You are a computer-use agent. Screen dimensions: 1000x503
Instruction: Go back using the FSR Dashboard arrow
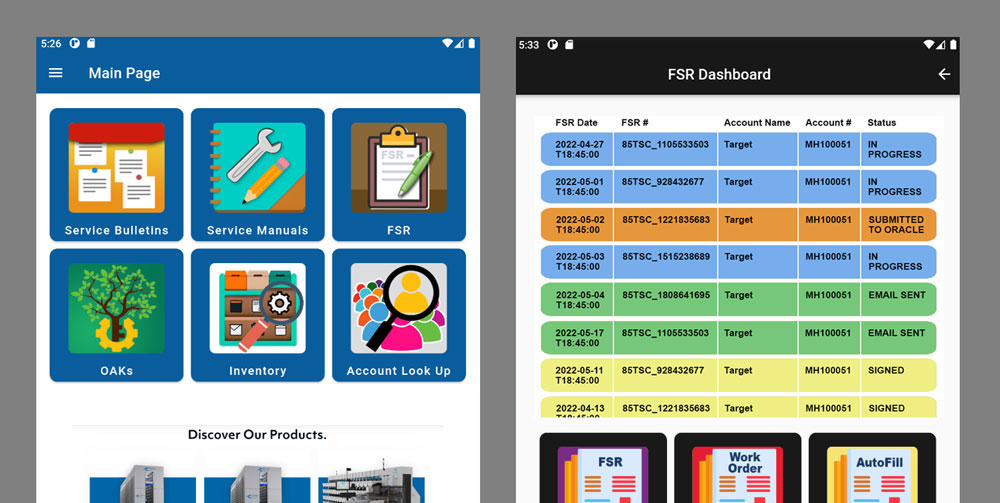943,74
